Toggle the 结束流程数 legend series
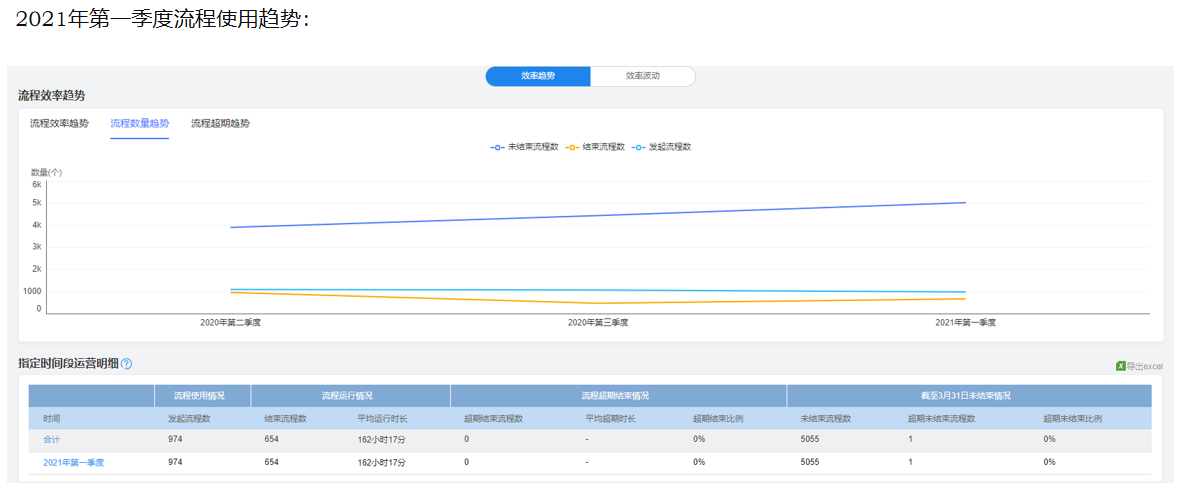Viewport: 1180px width, 495px height. (x=595, y=147)
